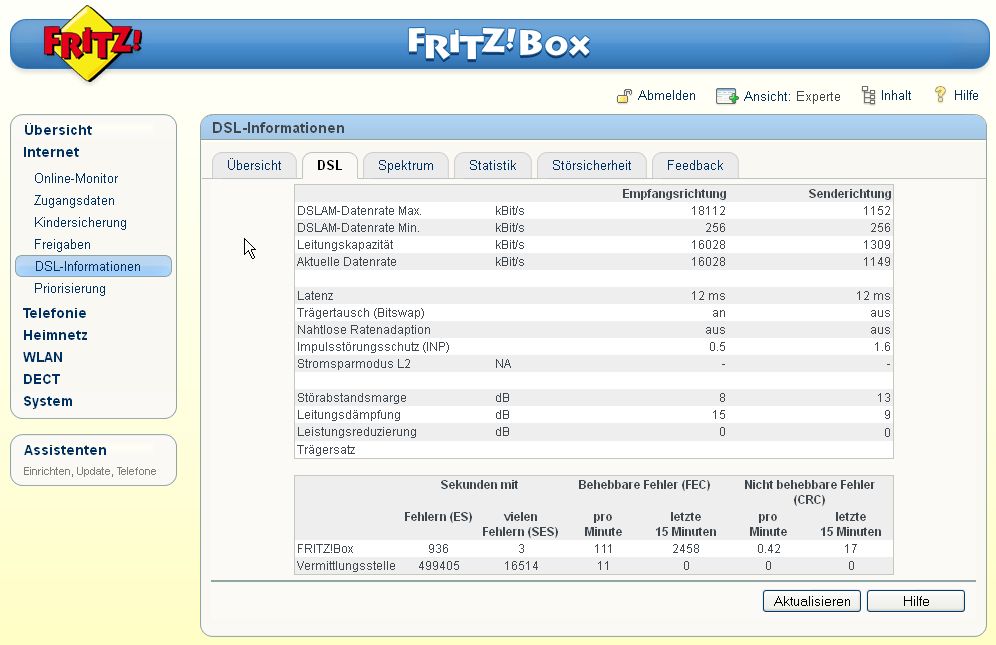Click the Ansicht Experte view icon

click(x=727, y=96)
